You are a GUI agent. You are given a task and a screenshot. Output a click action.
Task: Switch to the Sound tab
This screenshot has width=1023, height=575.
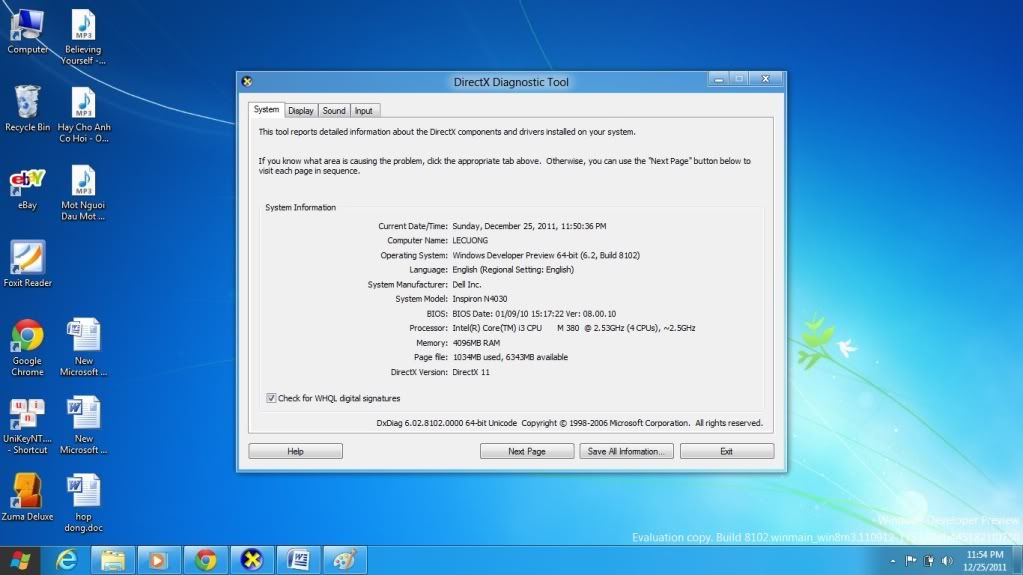tap(334, 111)
